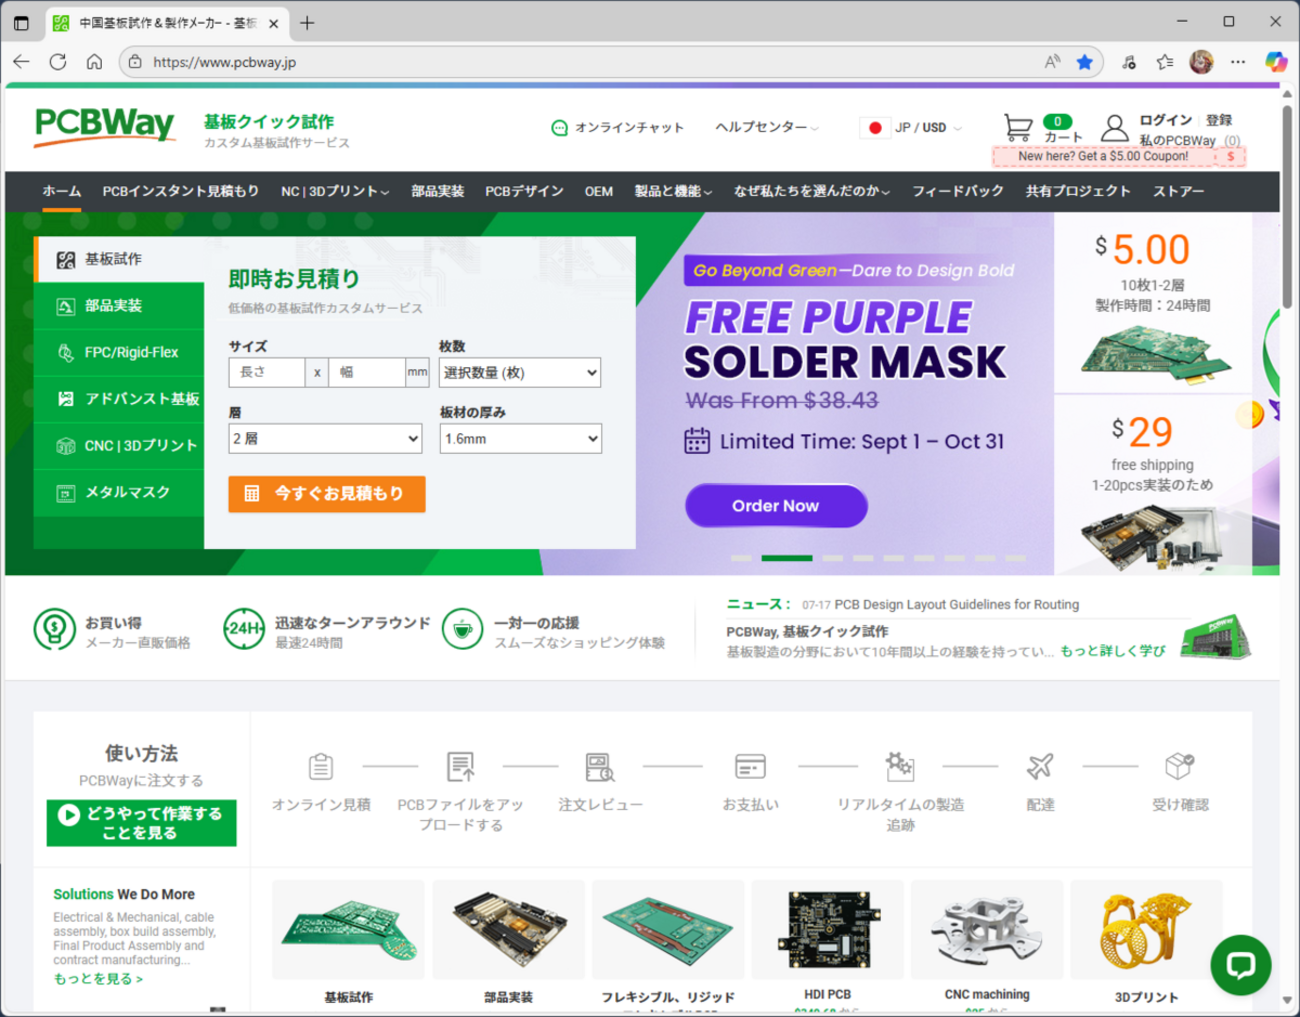Open the Read Aloud icon in address bar
The image size is (1300, 1017).
(x=1052, y=62)
